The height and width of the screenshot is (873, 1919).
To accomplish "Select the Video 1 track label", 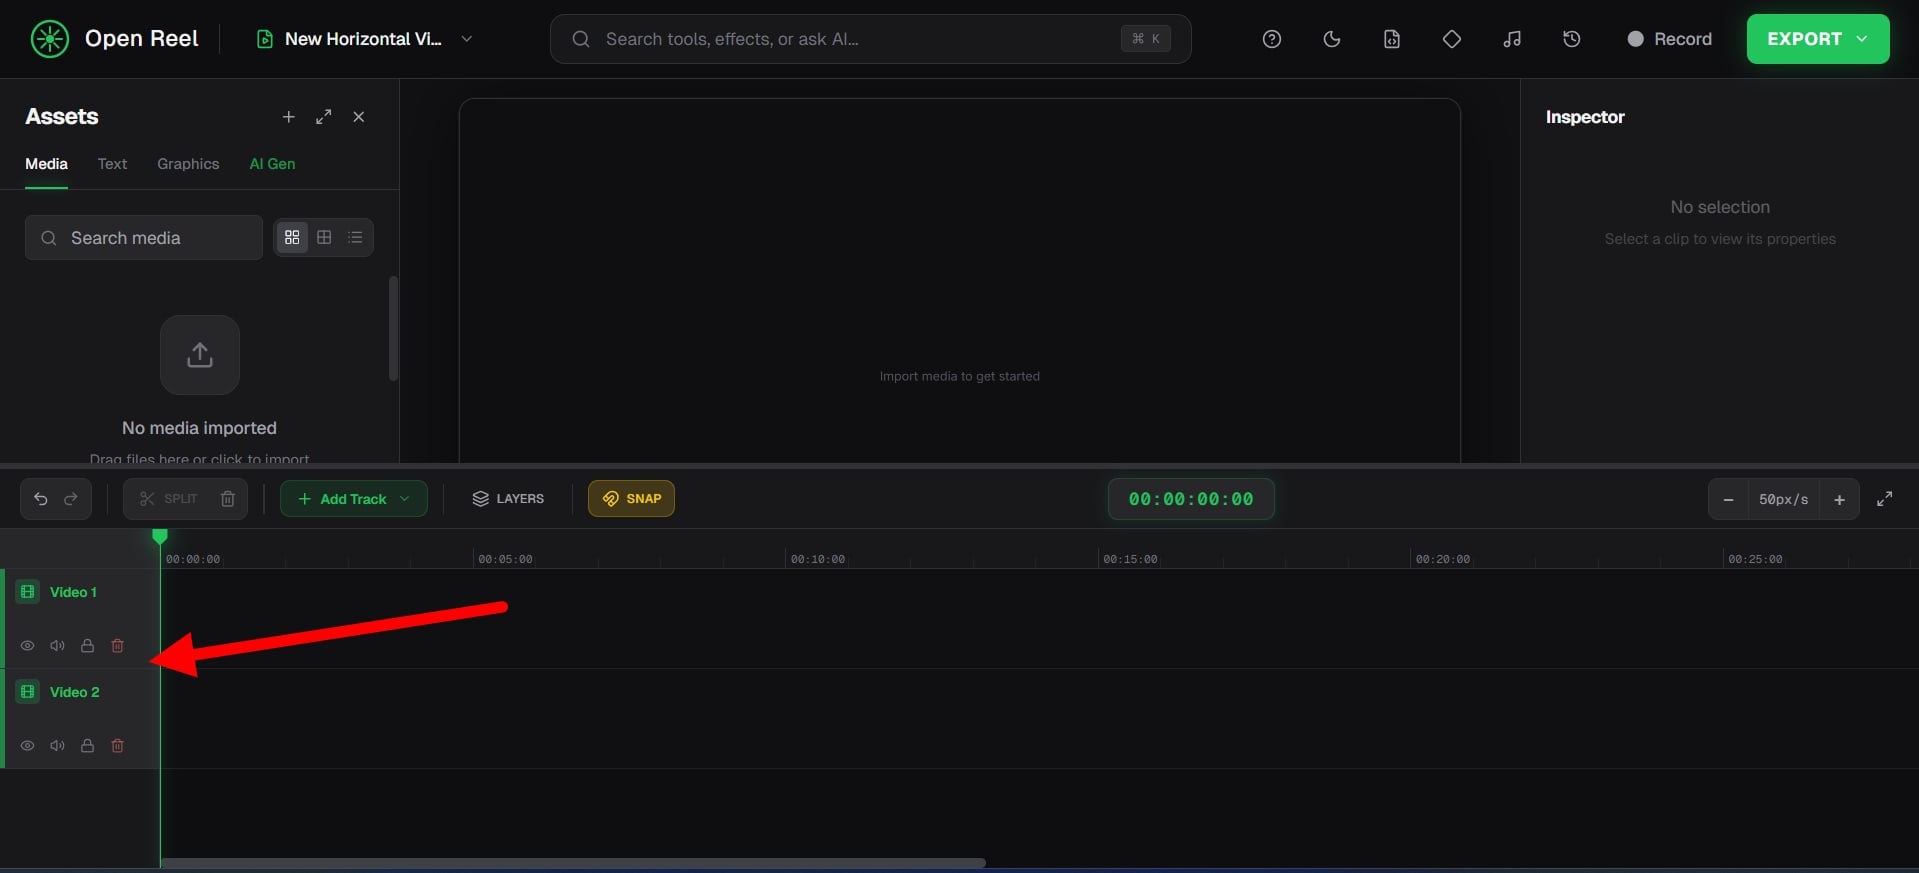I will 73,592.
